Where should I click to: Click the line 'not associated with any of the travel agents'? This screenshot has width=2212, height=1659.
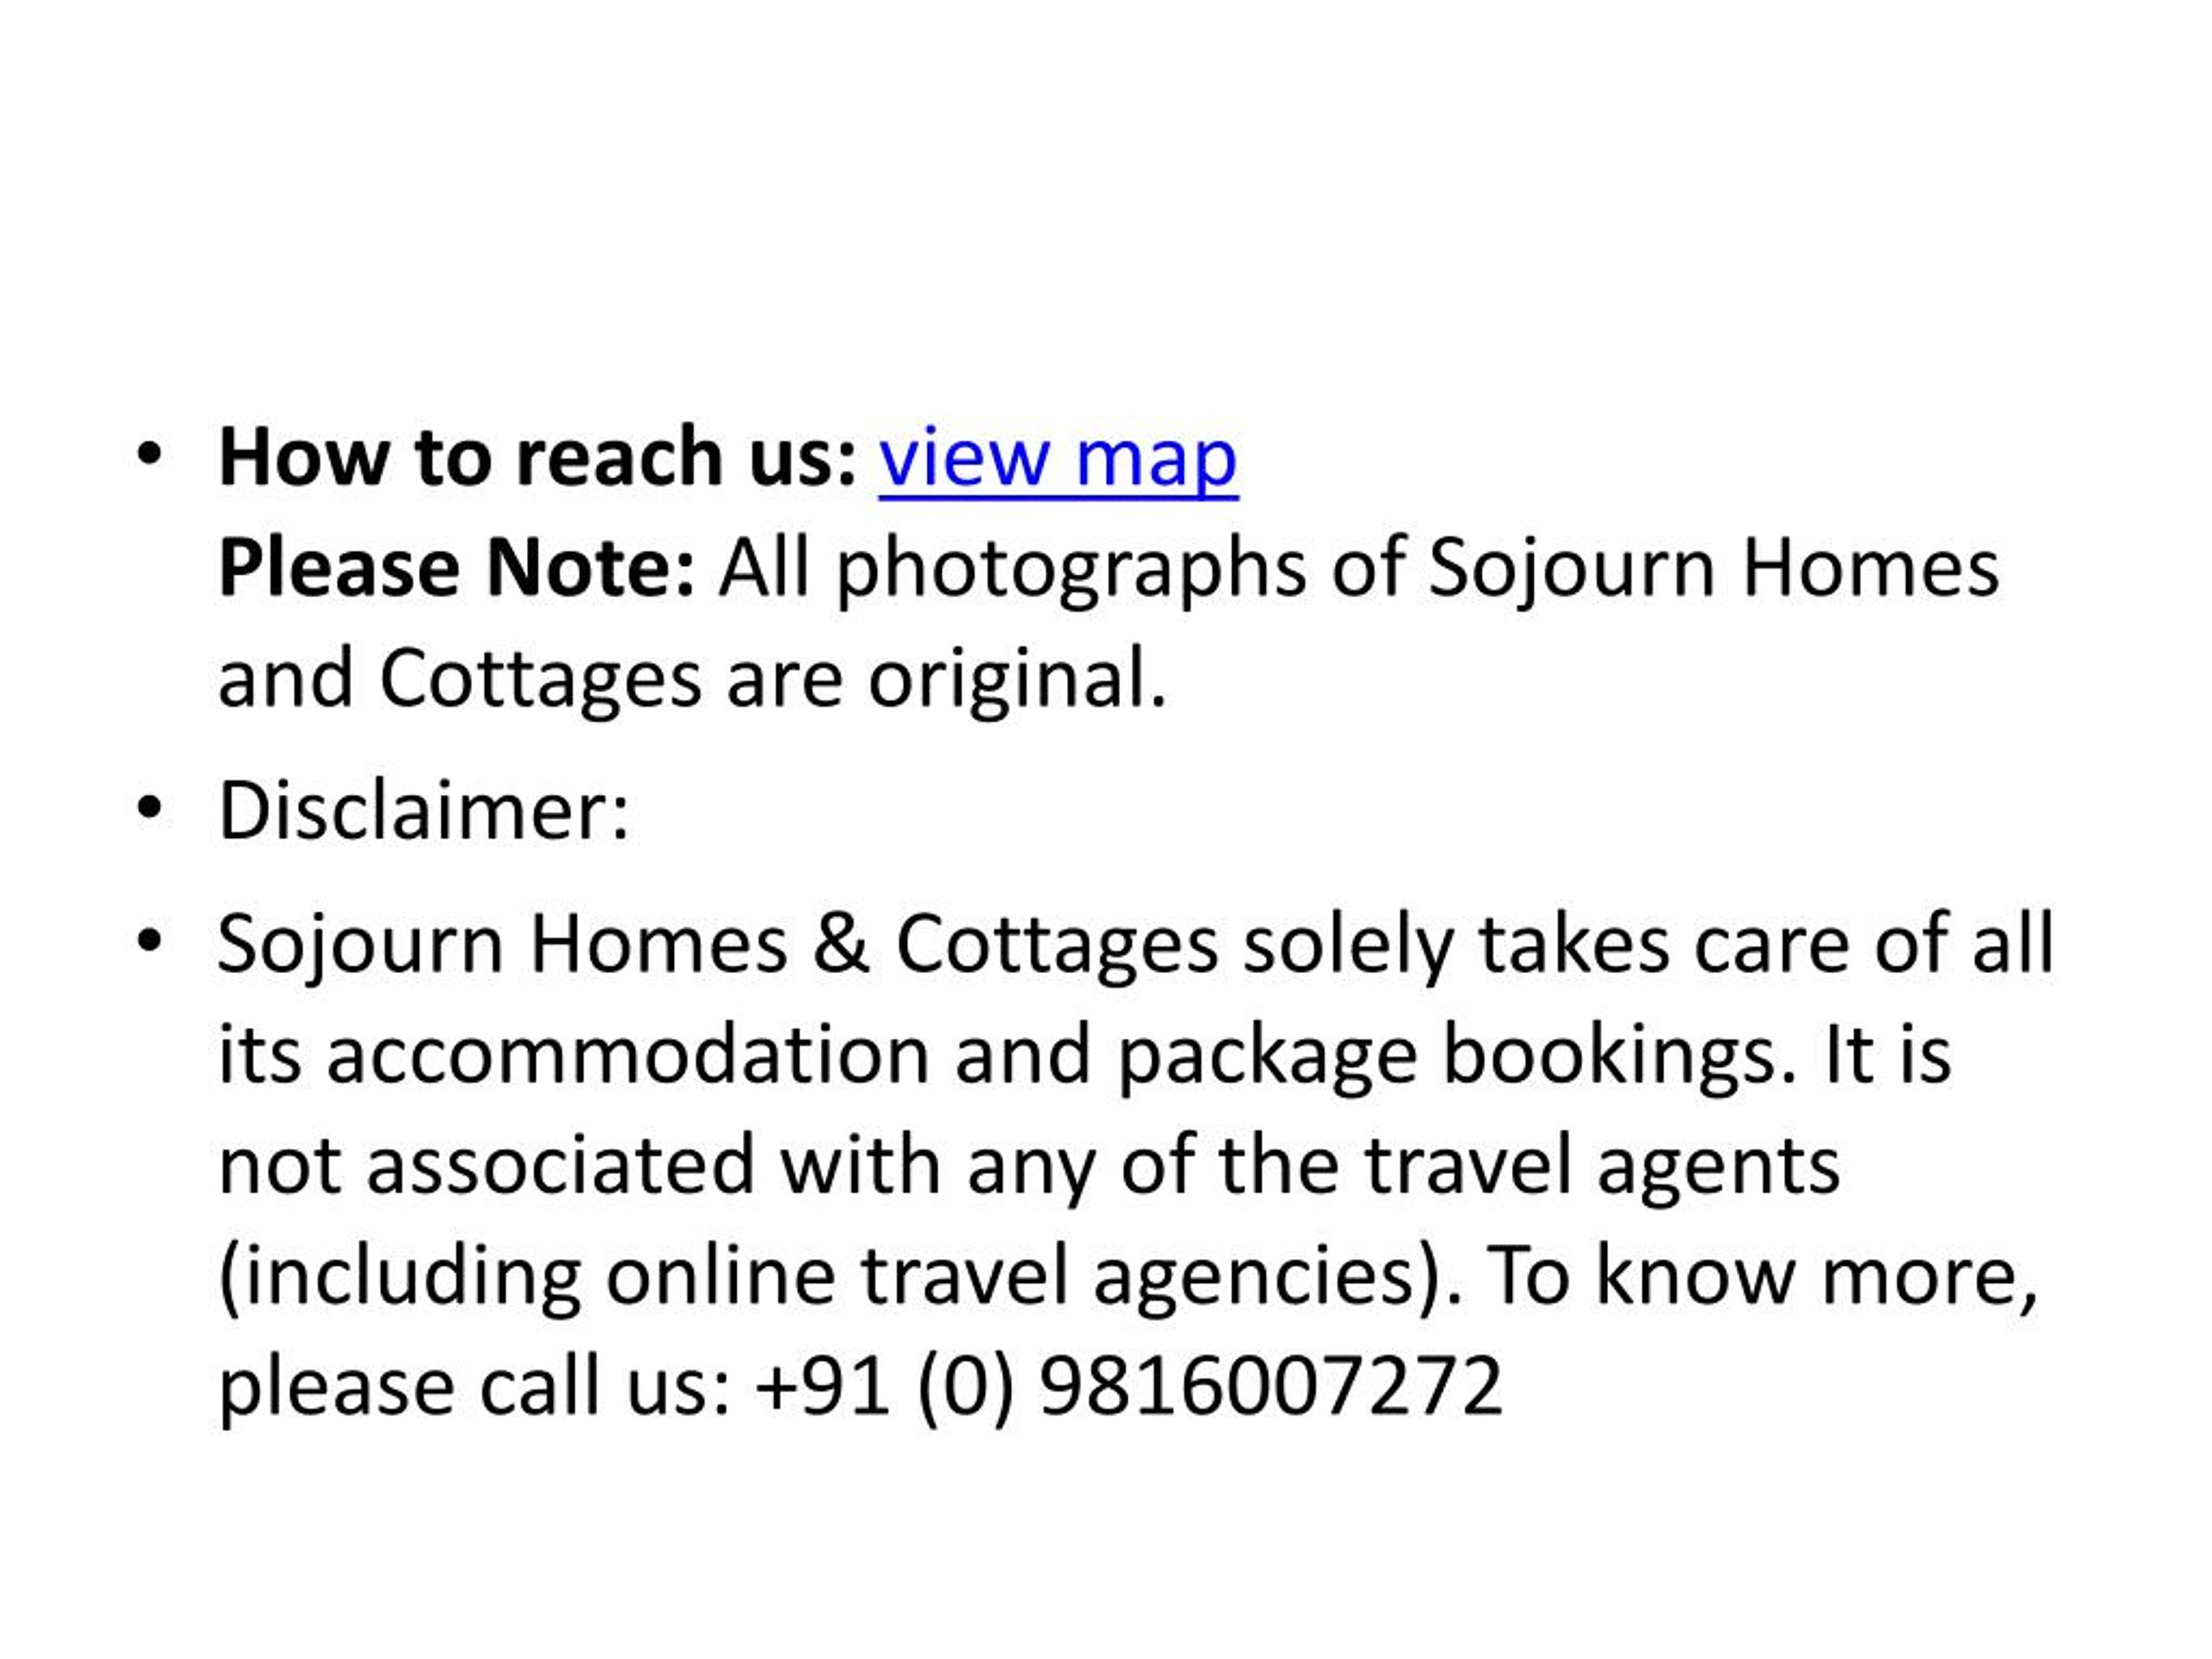(1029, 1166)
